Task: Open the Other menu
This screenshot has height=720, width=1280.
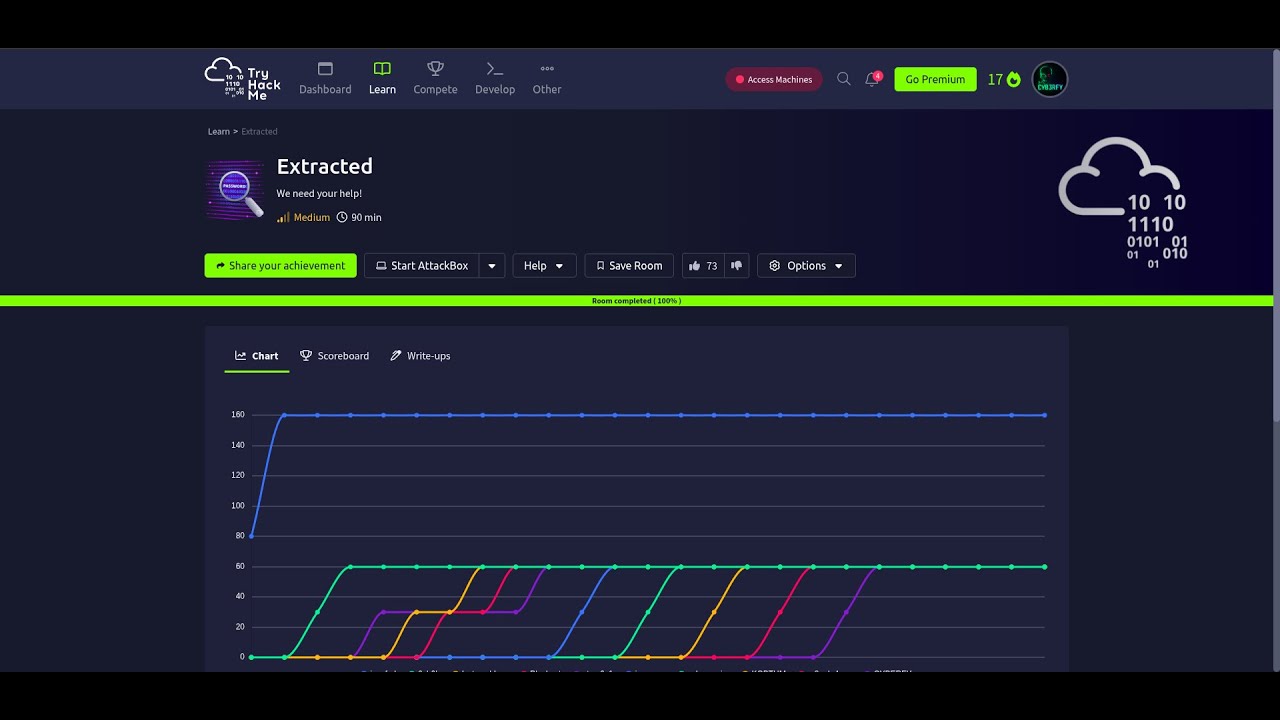Action: [x=547, y=79]
